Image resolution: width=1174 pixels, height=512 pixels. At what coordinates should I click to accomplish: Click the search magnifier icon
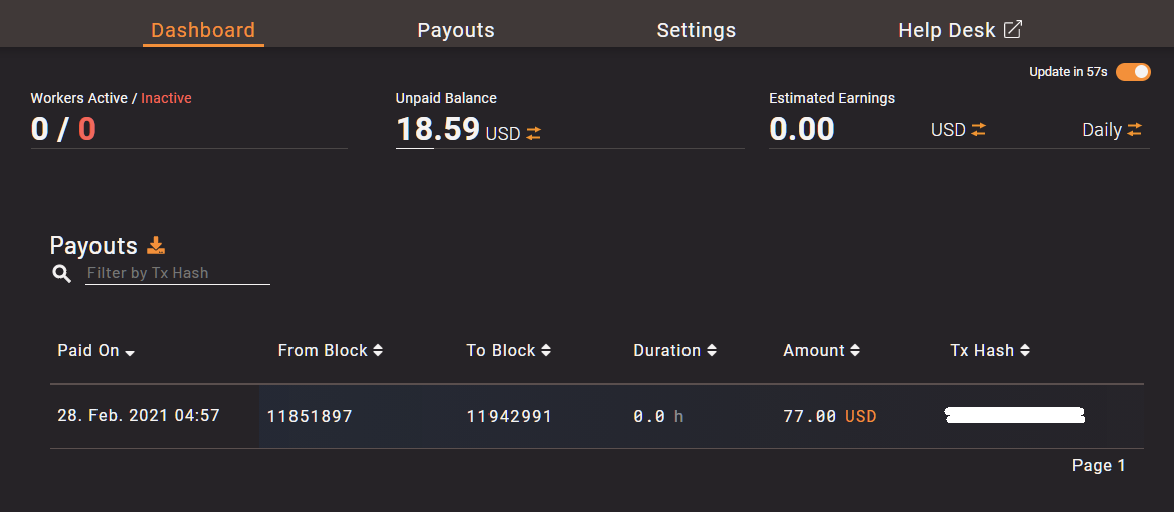pos(62,274)
